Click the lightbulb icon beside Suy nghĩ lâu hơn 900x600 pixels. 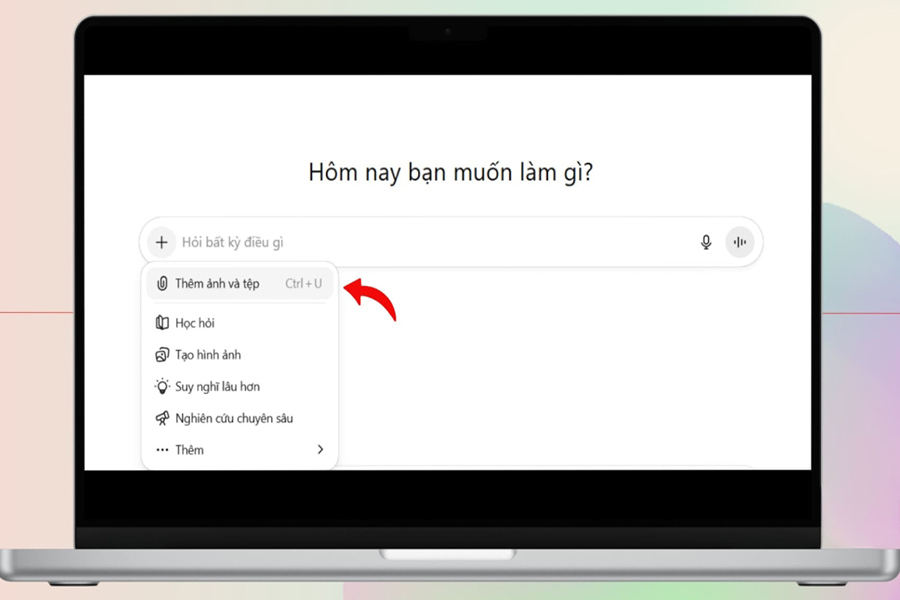[162, 386]
